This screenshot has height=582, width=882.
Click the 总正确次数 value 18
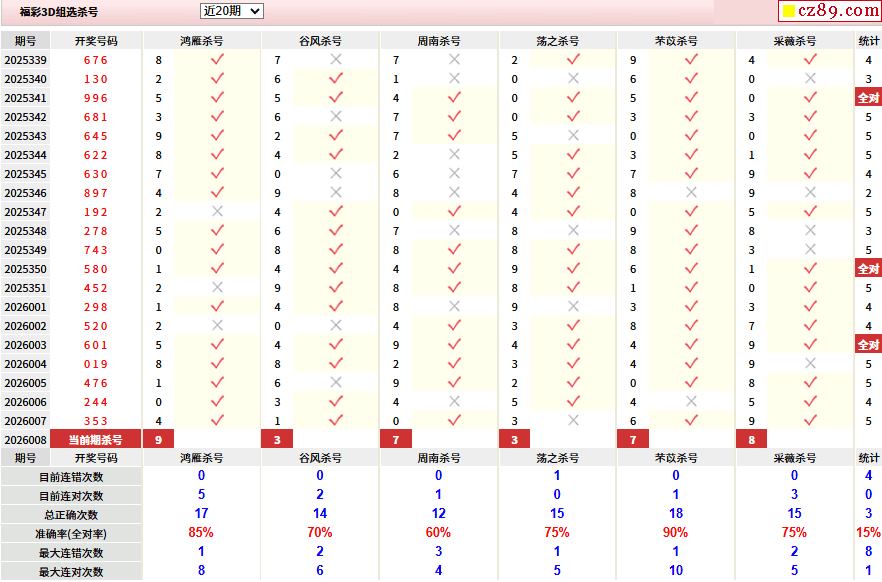coord(676,513)
